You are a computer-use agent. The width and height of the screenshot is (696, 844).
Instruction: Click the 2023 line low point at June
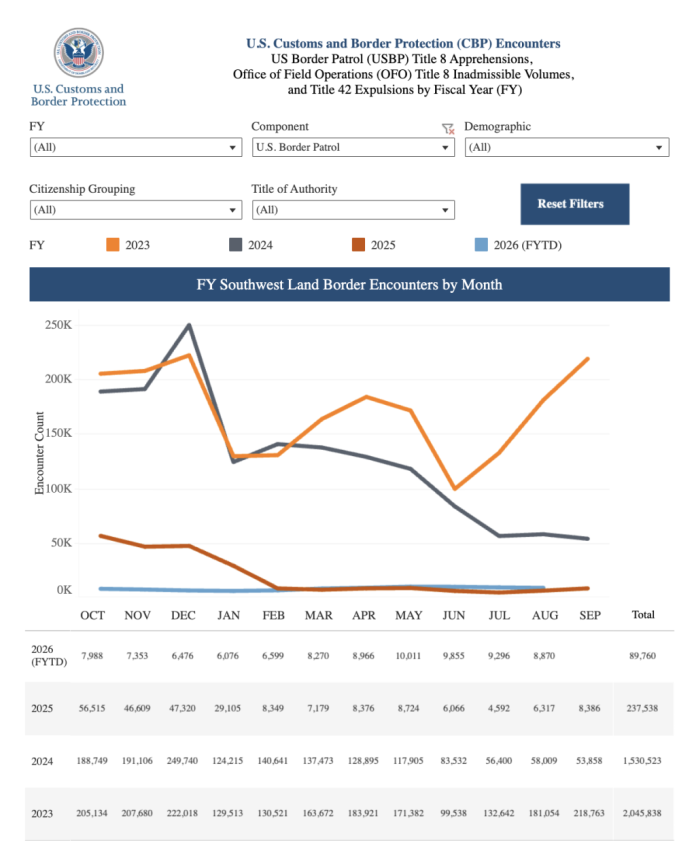455,489
